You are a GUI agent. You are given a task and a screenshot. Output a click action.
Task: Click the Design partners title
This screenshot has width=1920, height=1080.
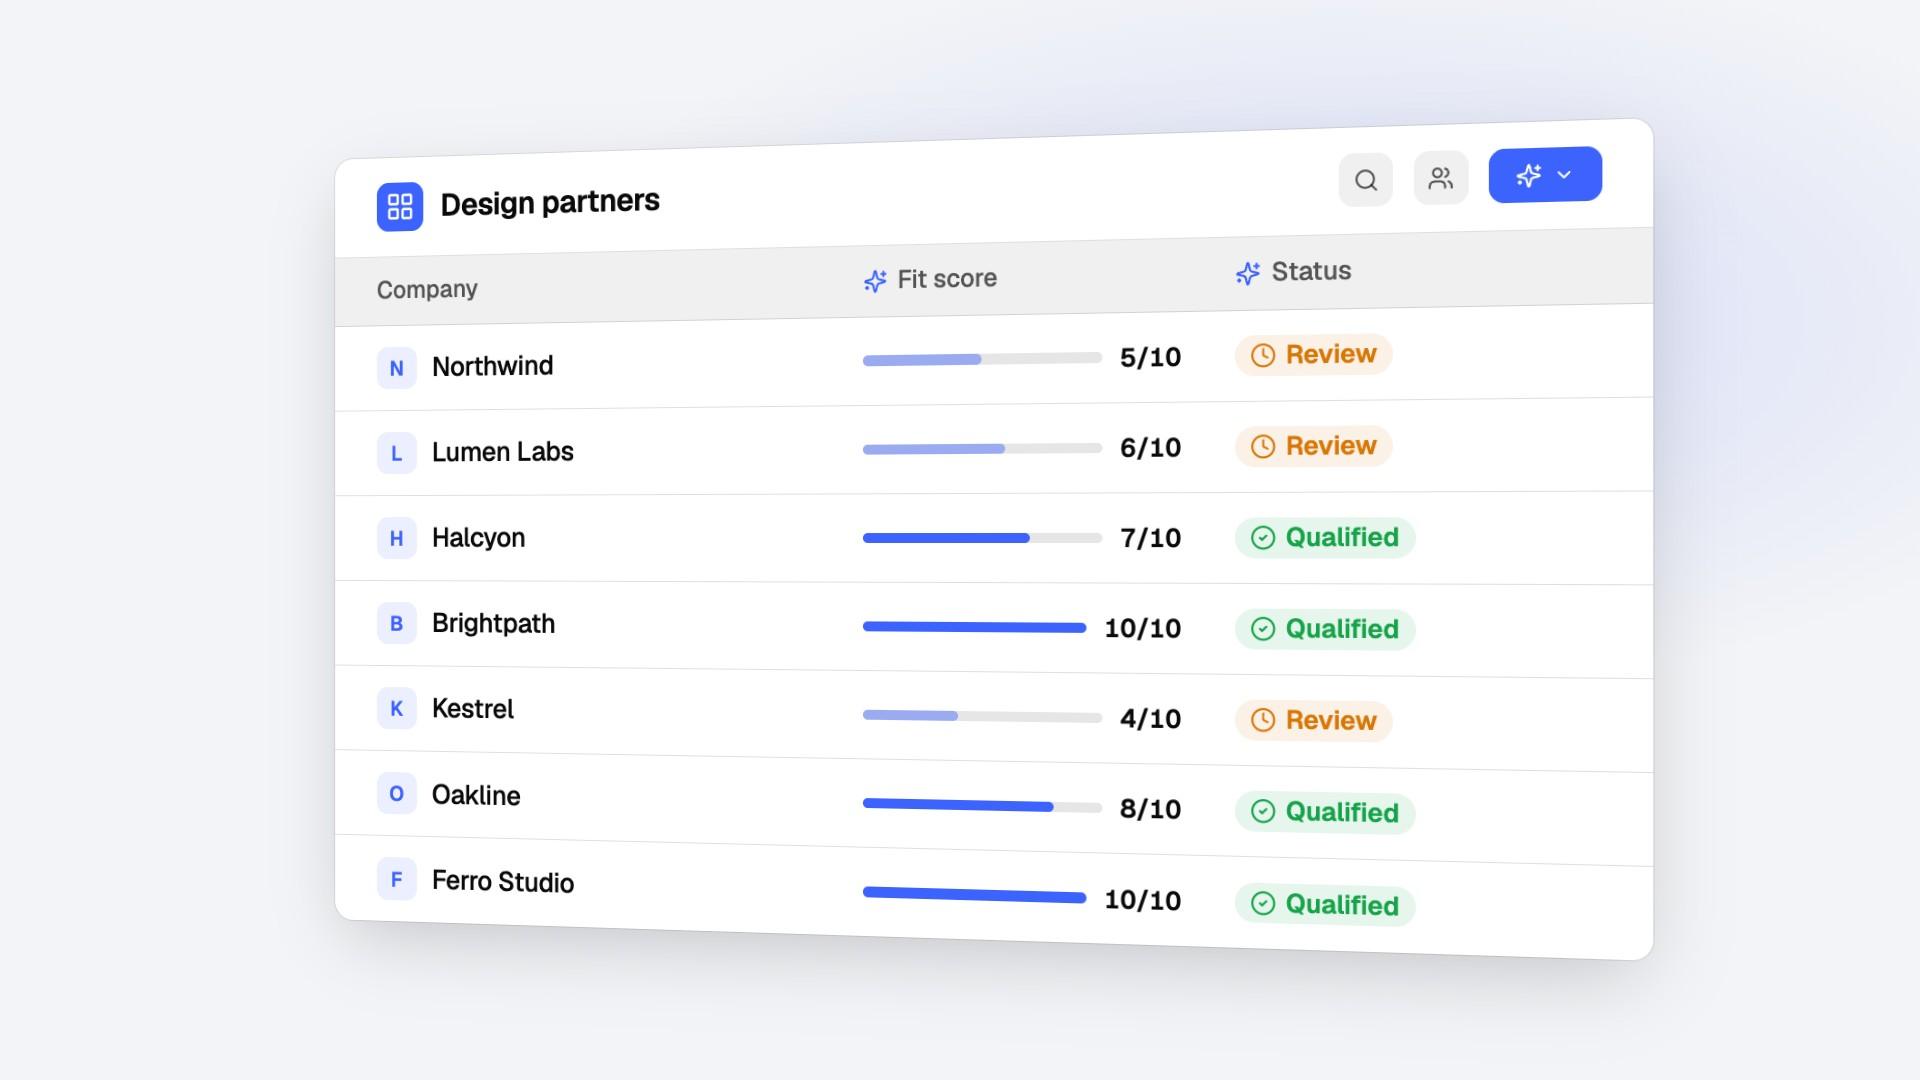tap(550, 203)
